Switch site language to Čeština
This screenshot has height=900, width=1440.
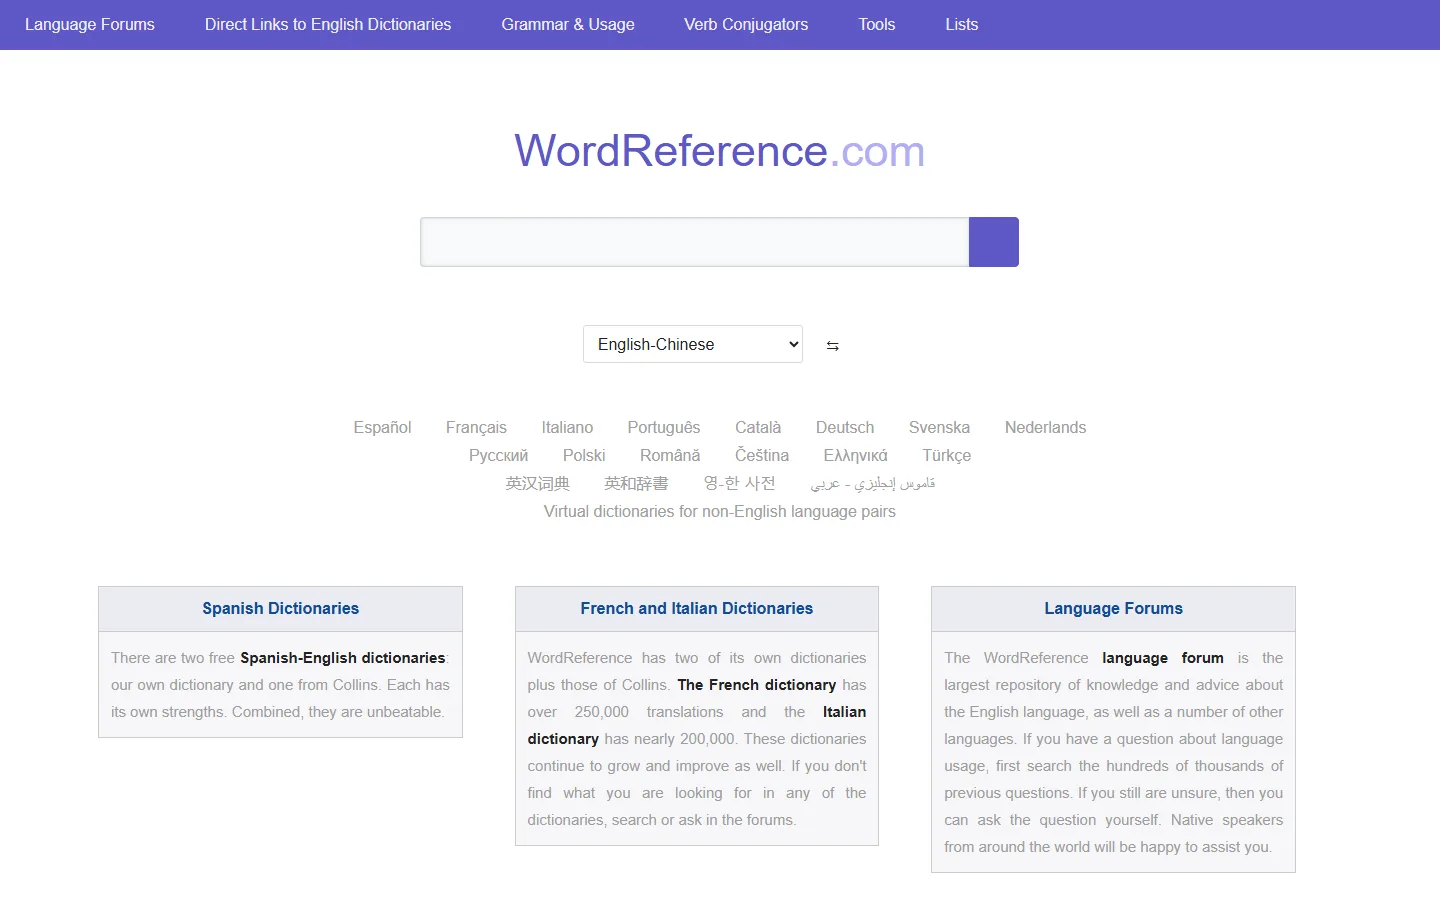coord(762,455)
